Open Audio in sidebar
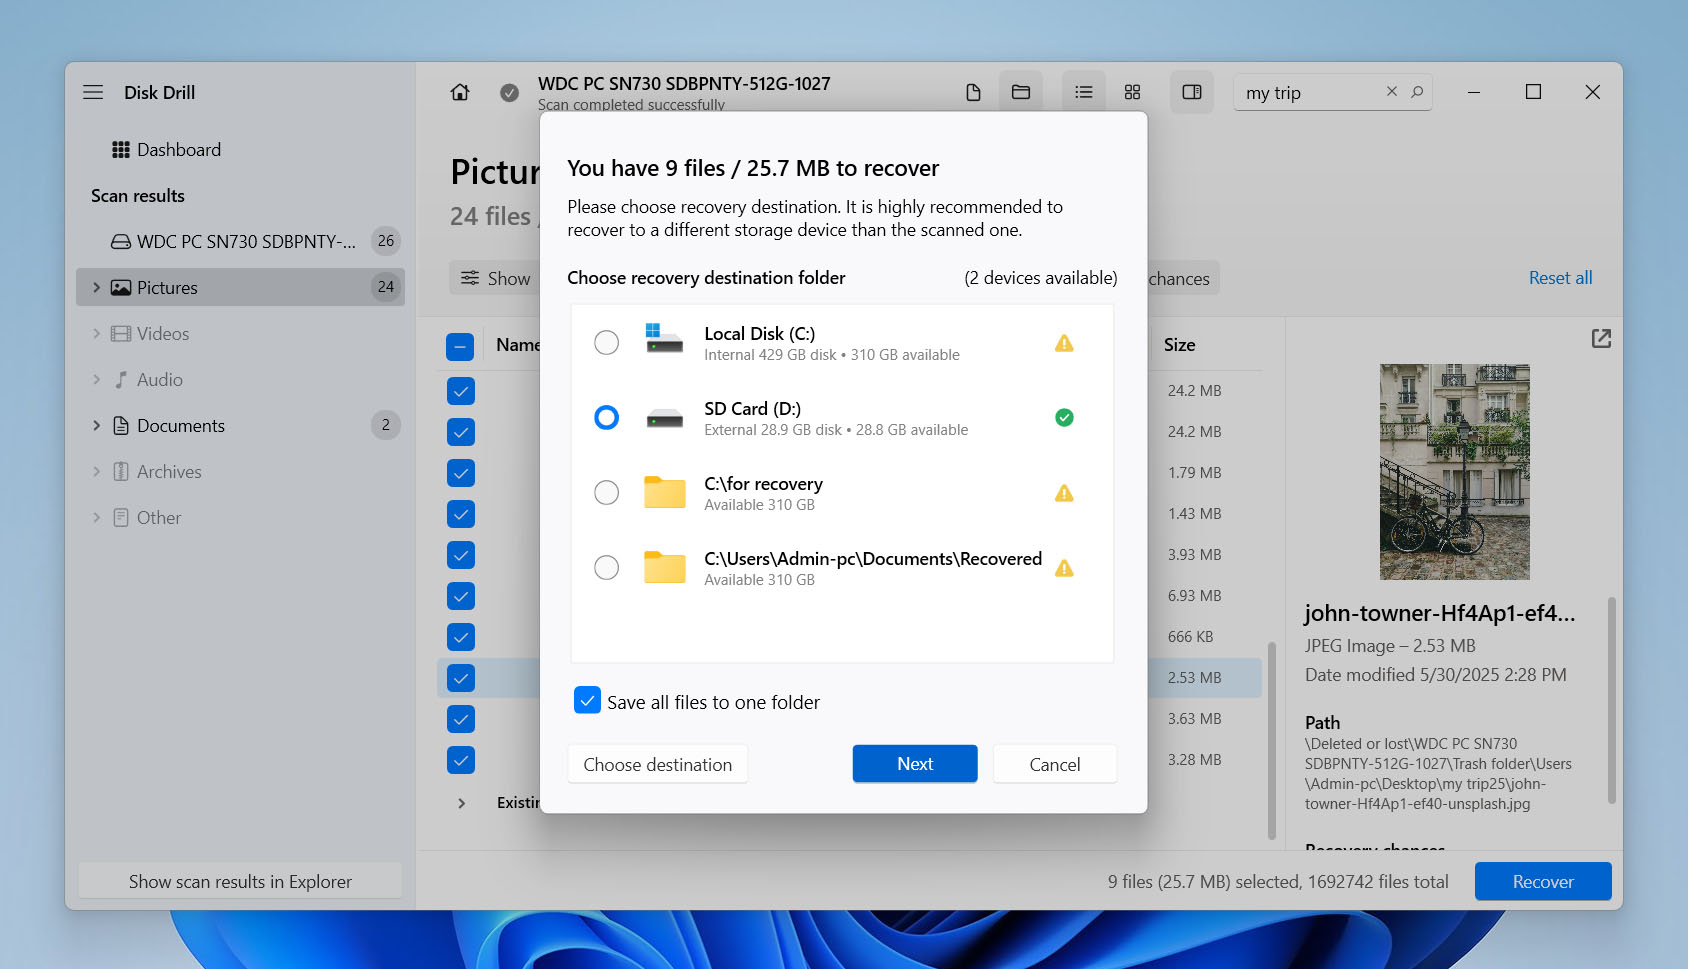The height and width of the screenshot is (969, 1688). pos(240,380)
